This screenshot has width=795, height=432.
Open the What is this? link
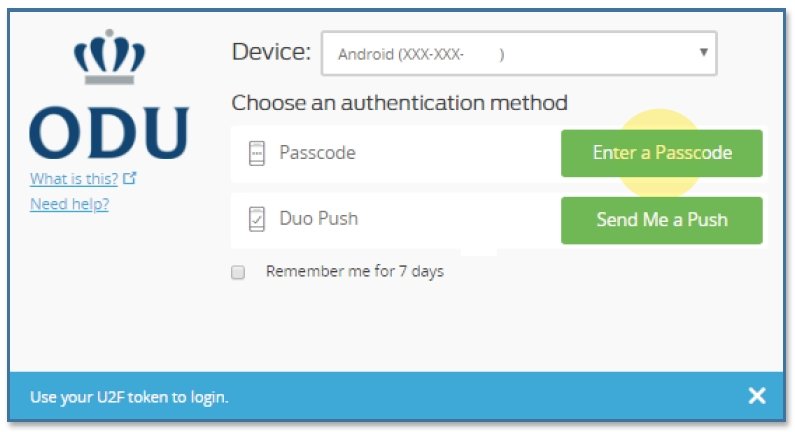coord(74,179)
